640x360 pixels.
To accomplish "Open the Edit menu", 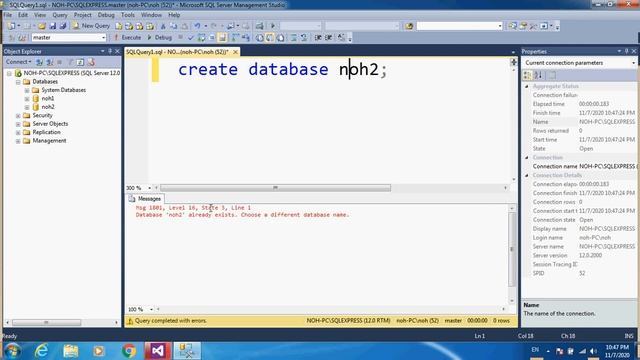I will tap(23, 15).
